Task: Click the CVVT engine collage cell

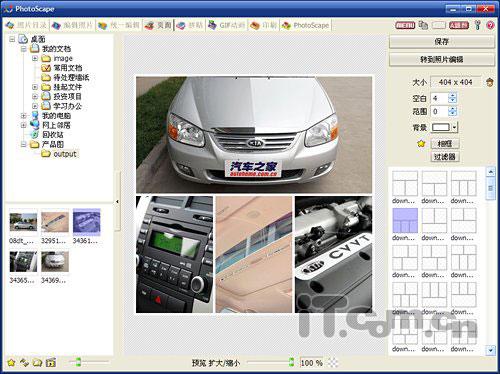Action: point(333,254)
